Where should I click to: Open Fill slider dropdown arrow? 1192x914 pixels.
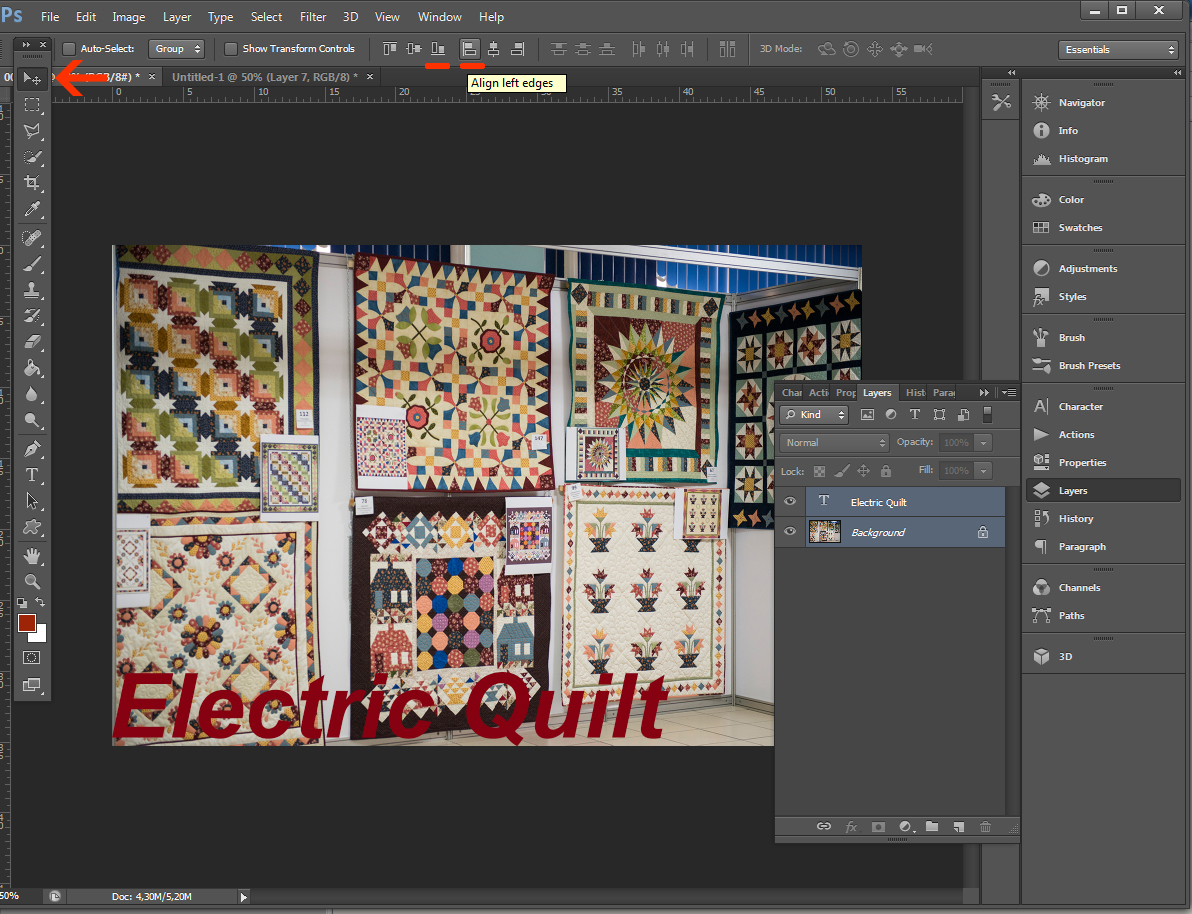(x=983, y=471)
